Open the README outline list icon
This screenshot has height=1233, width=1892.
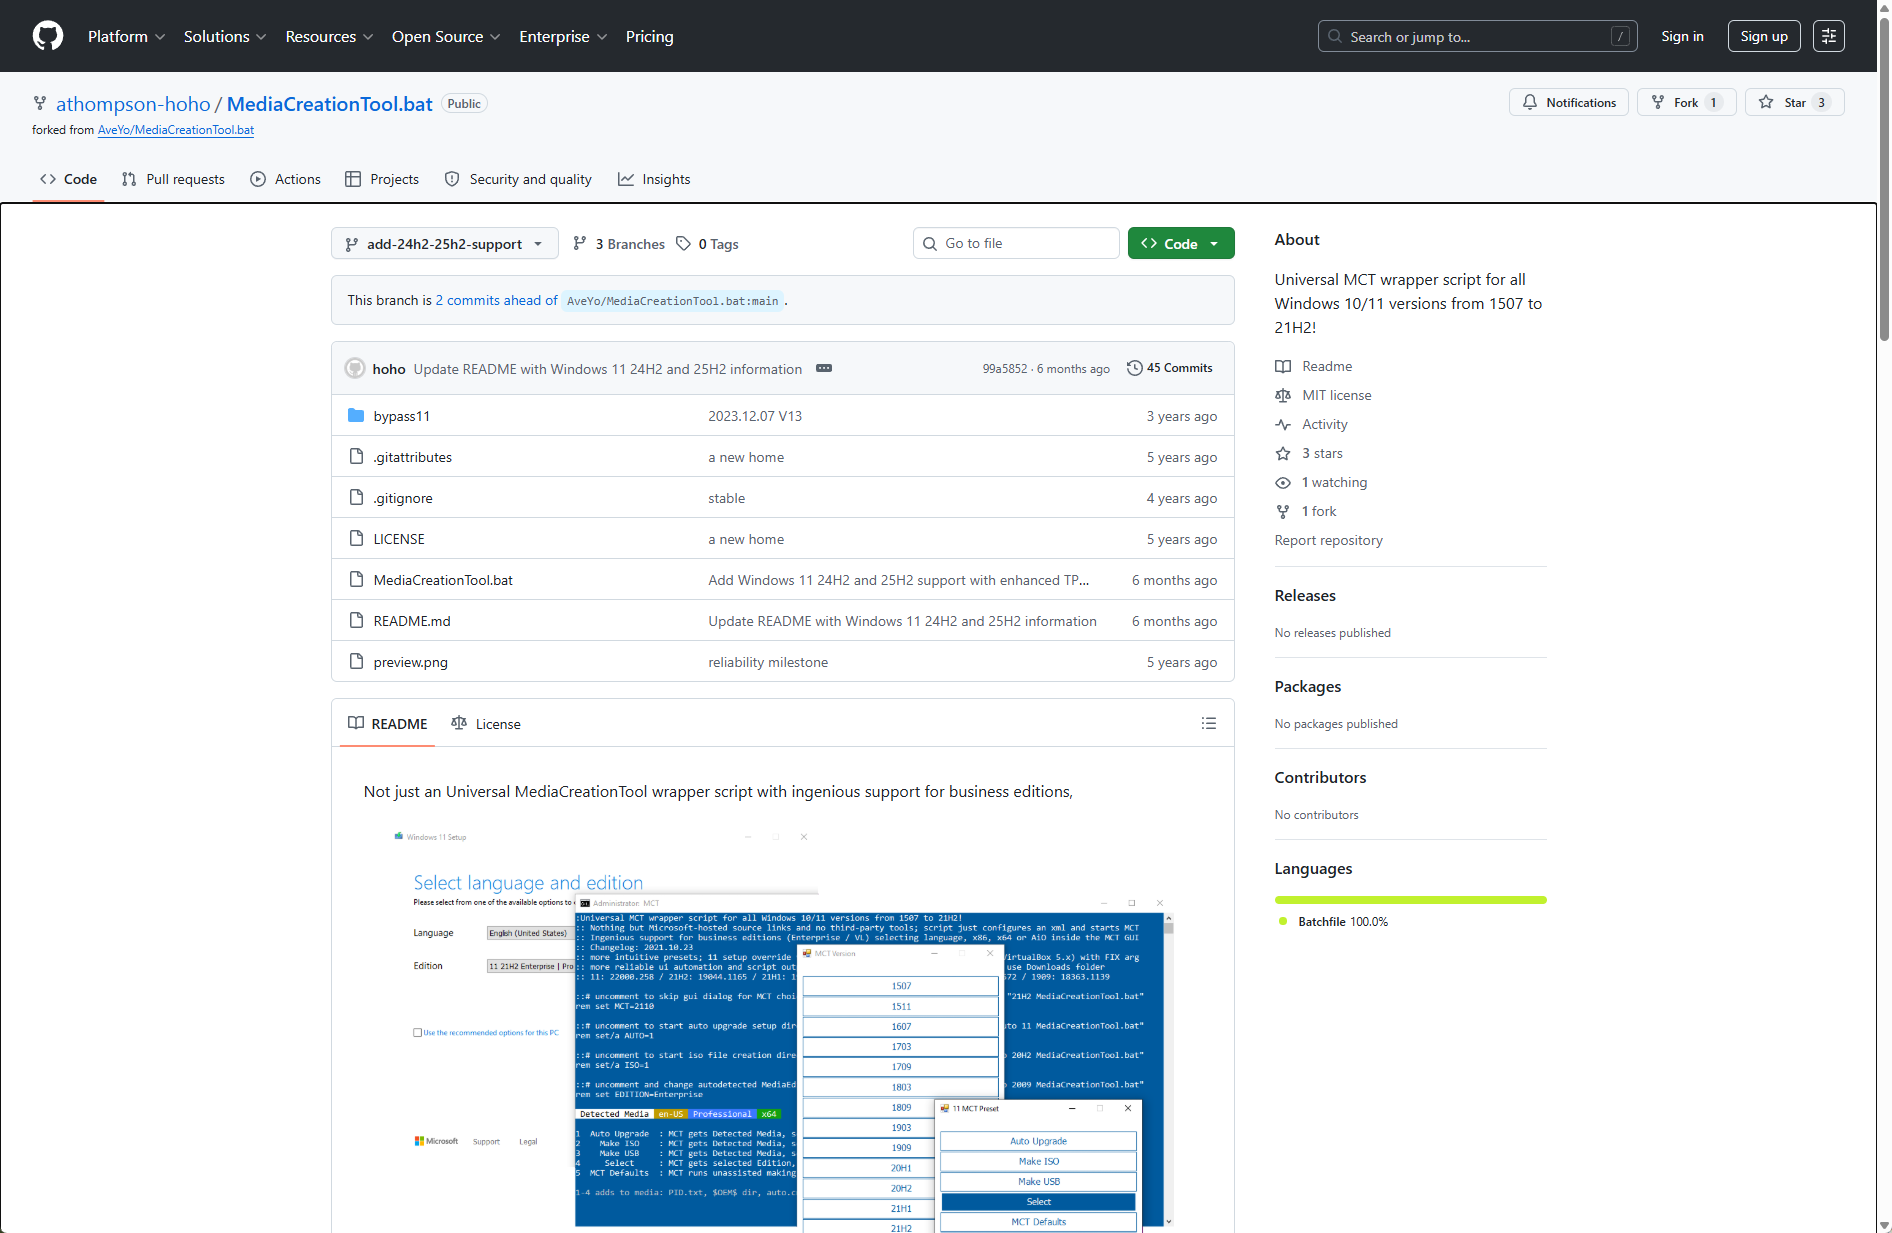click(1209, 723)
